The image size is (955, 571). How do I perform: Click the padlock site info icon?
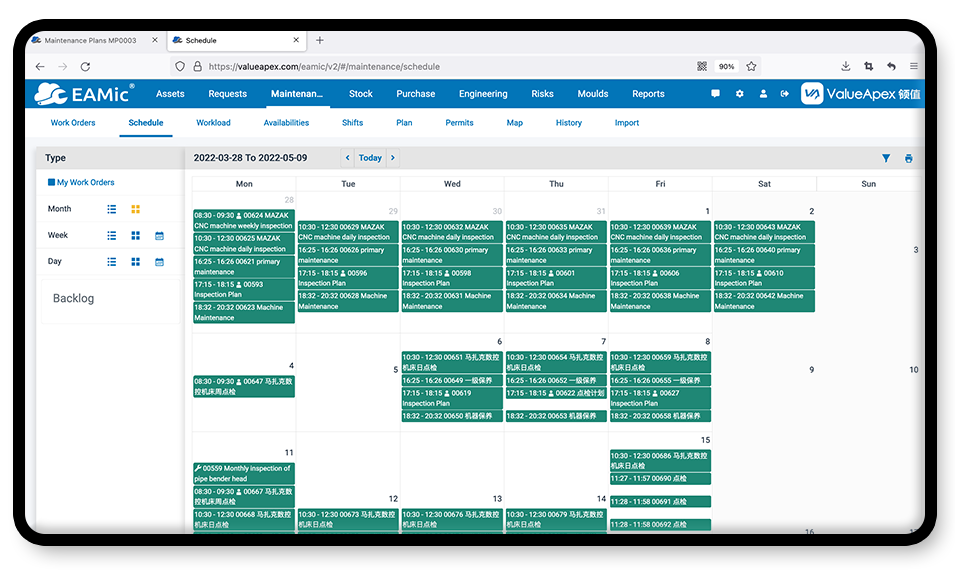(x=197, y=66)
